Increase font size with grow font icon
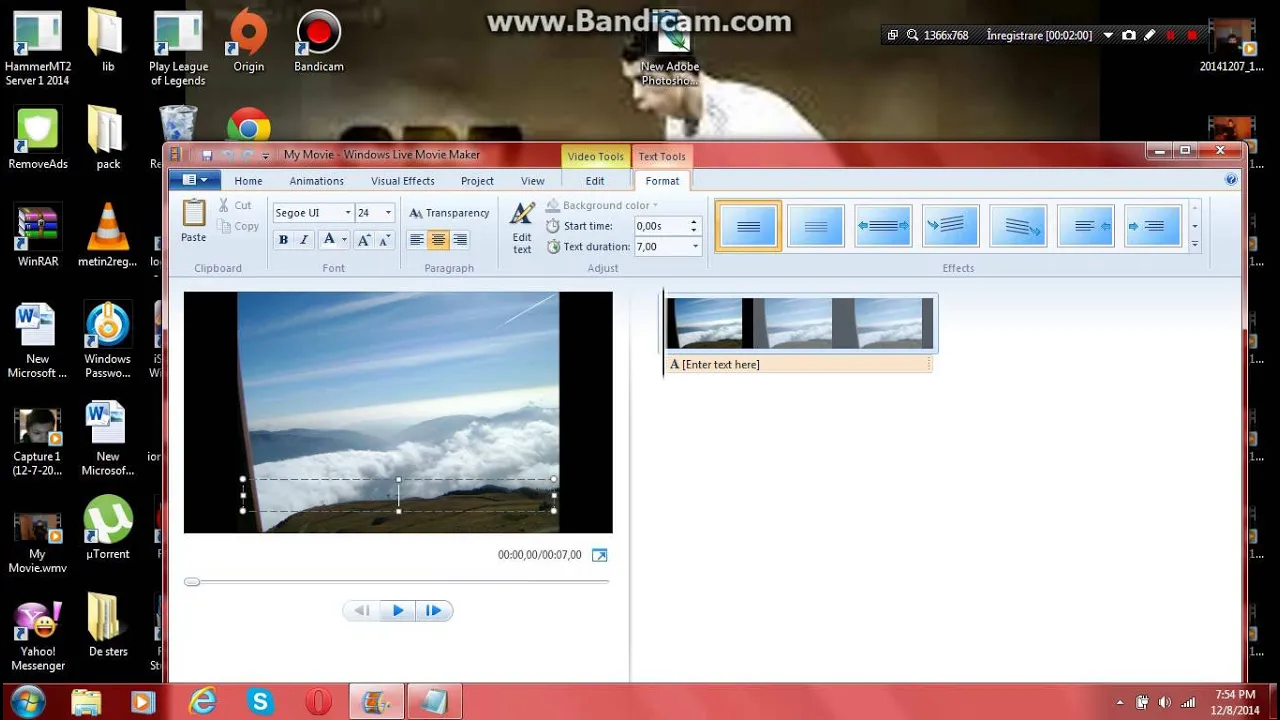This screenshot has width=1280, height=720. 364,240
